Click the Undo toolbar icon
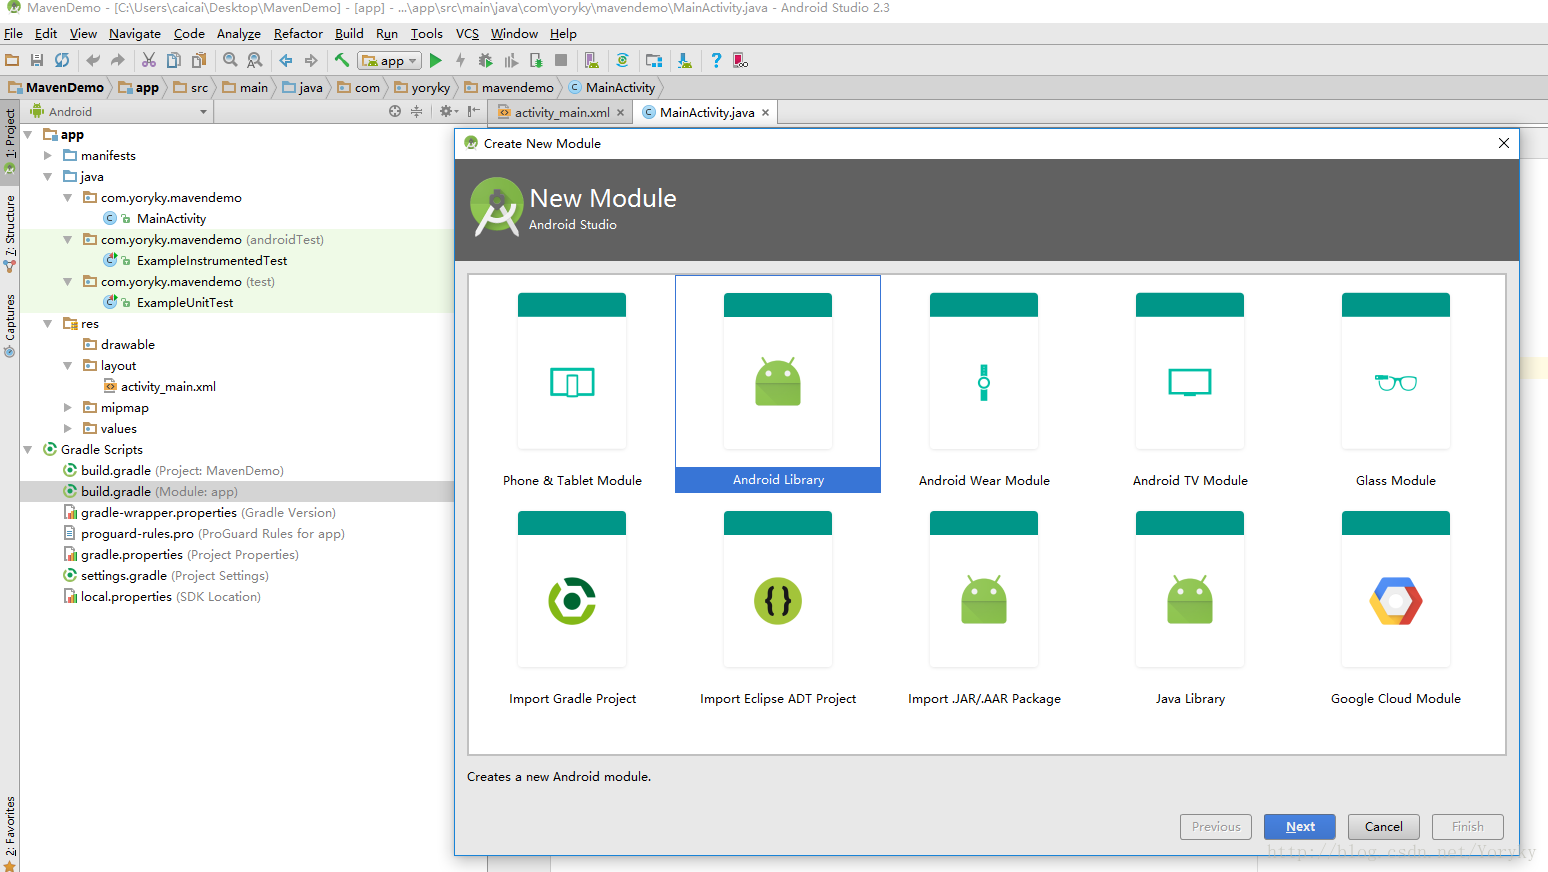This screenshot has width=1548, height=872. click(93, 60)
